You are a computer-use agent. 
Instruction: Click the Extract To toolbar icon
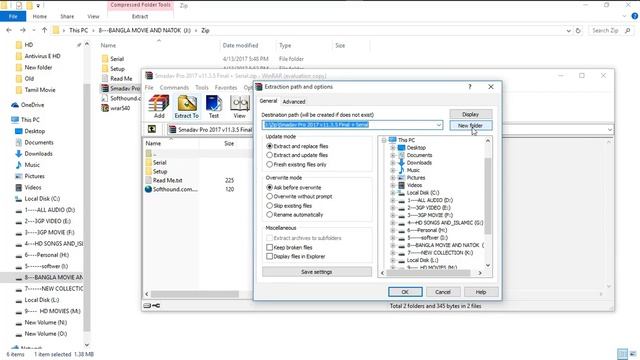[x=187, y=107]
